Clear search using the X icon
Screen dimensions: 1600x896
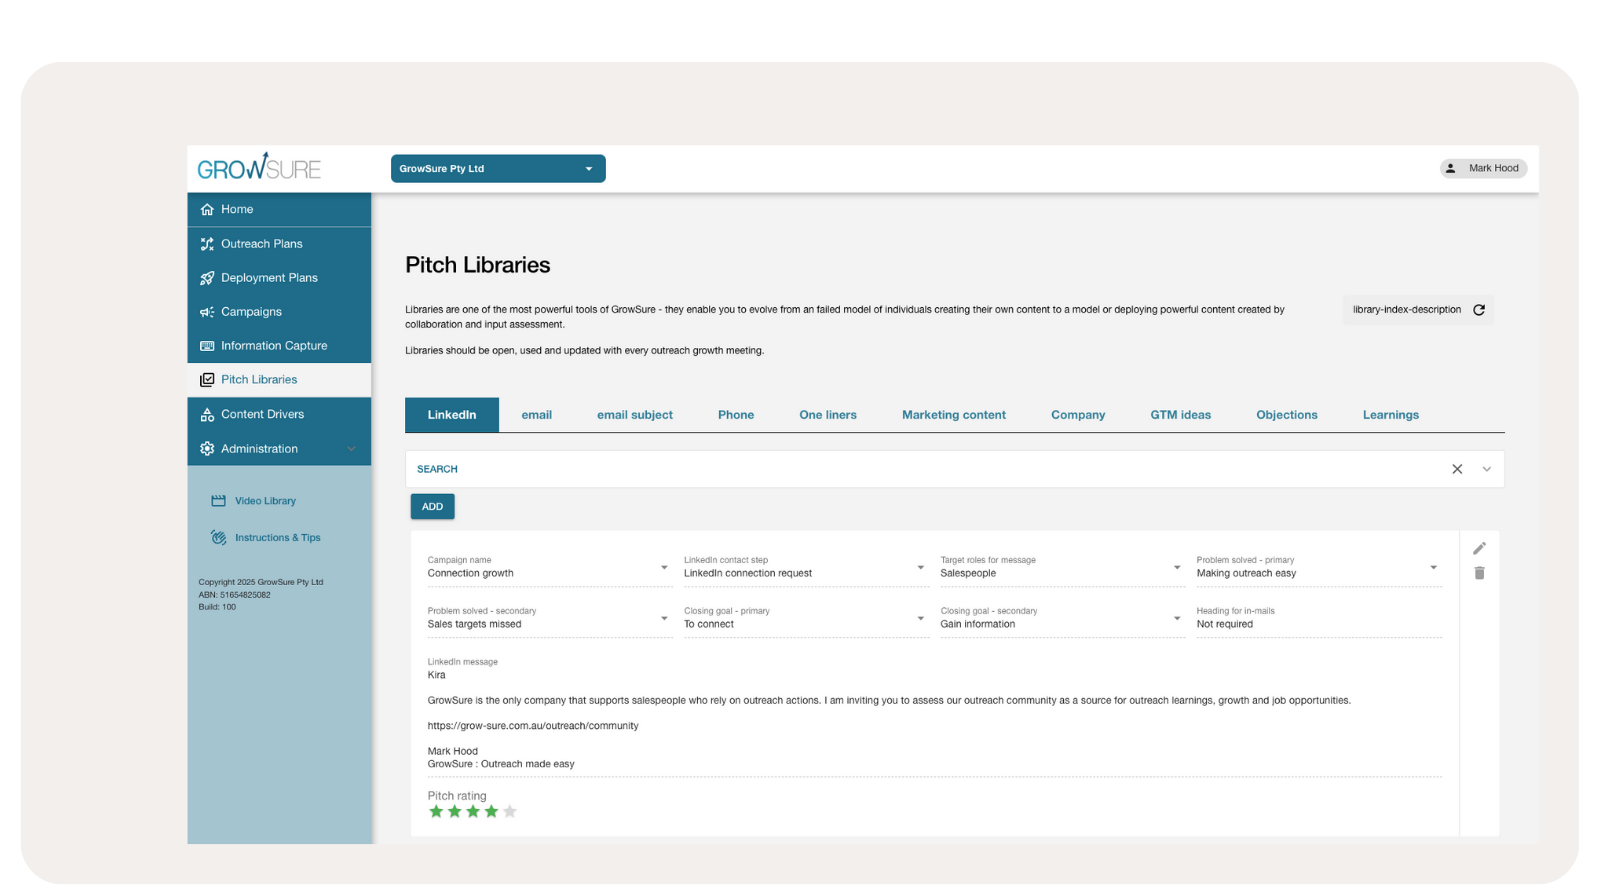1457,469
